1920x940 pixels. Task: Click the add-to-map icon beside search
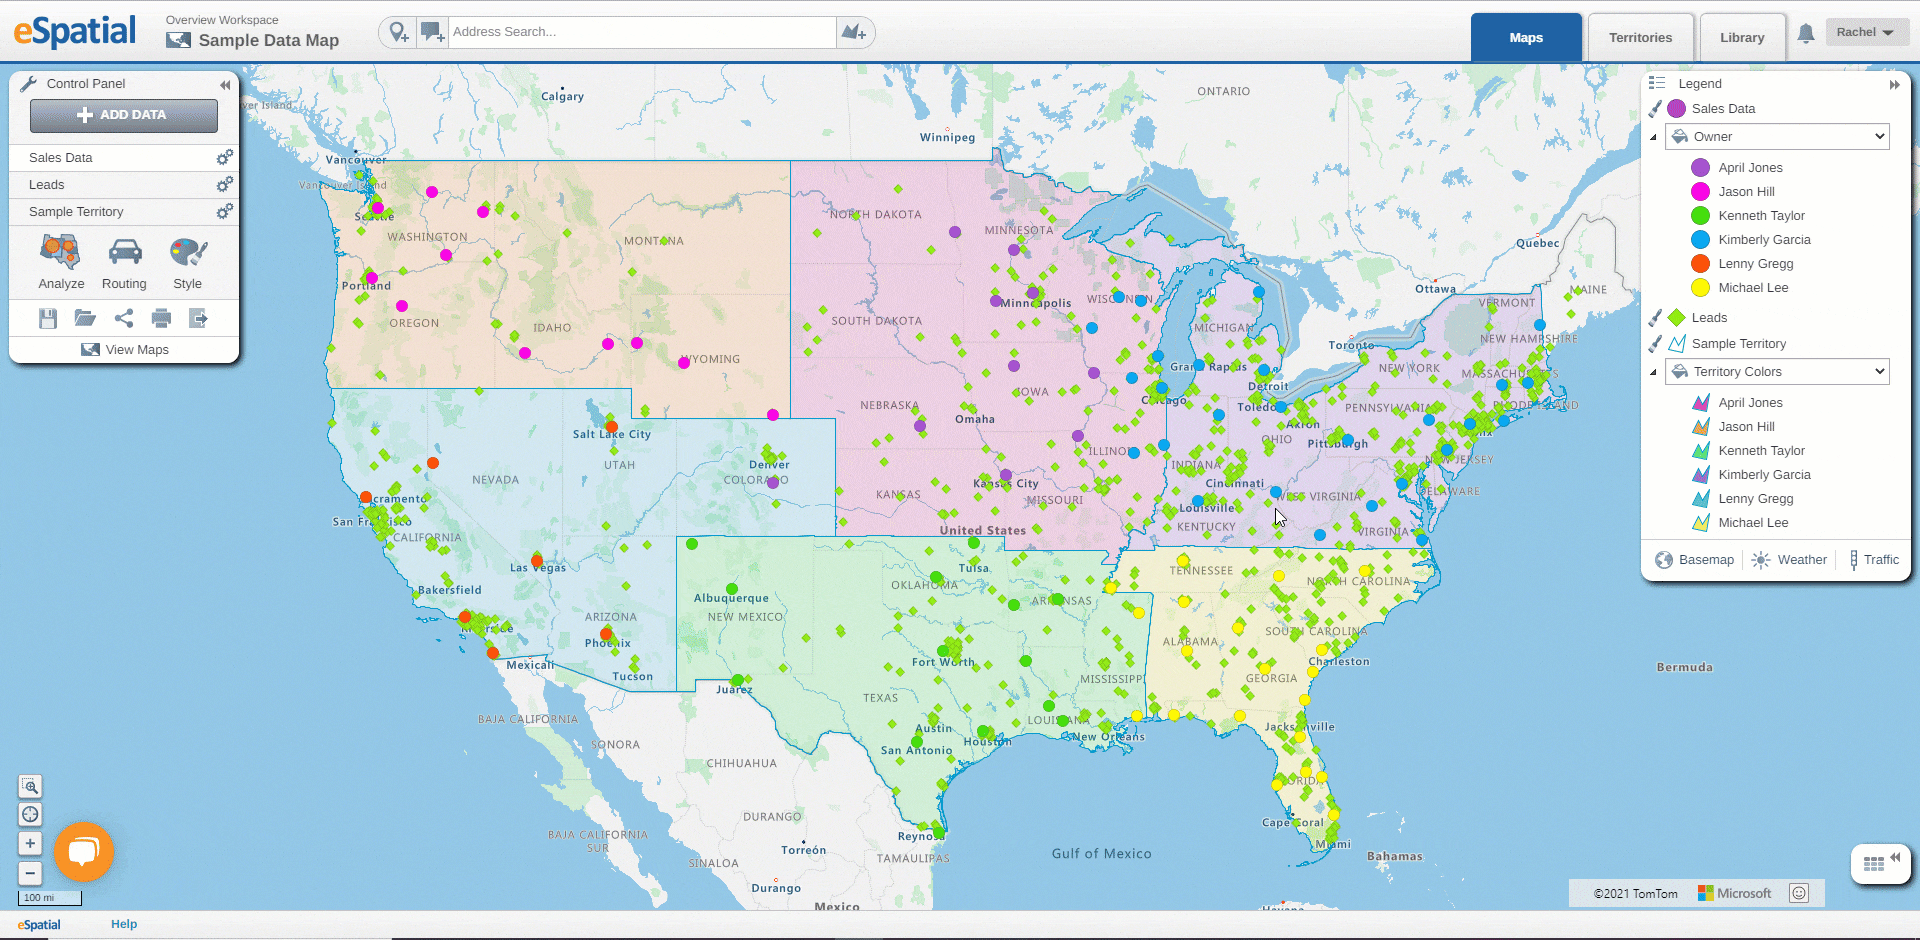click(x=854, y=32)
